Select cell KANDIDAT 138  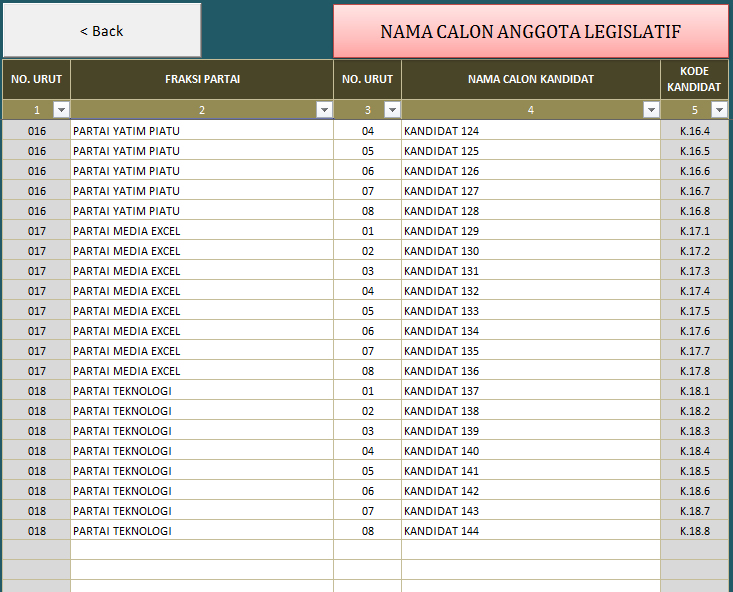tap(531, 411)
